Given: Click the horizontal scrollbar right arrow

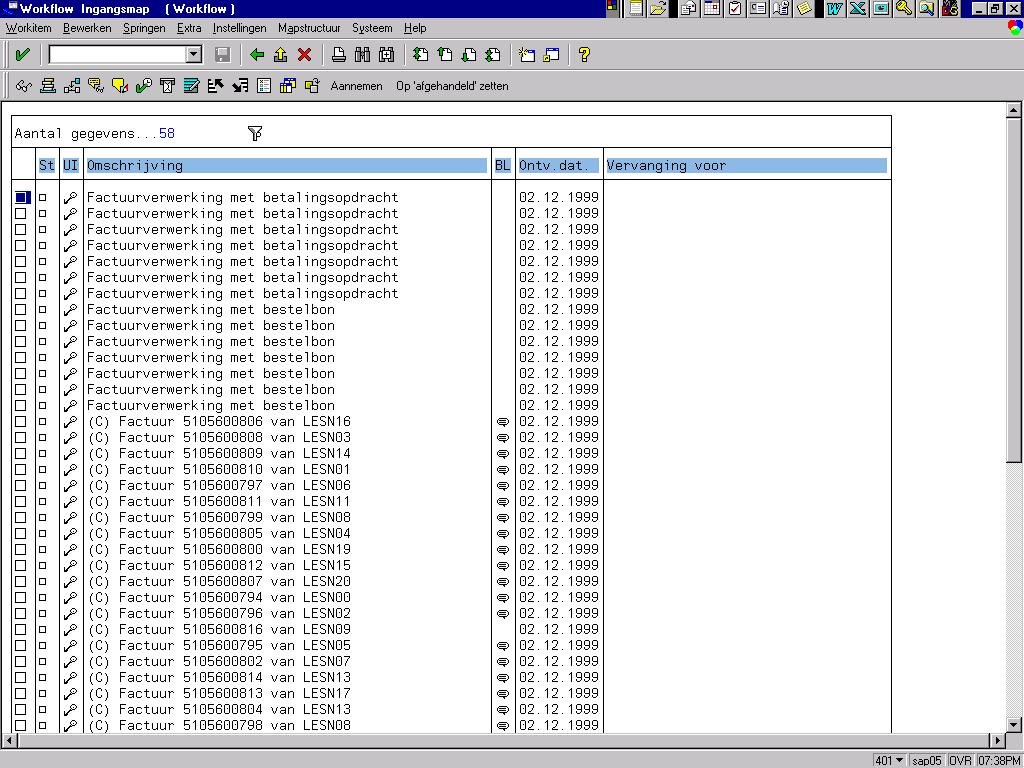Looking at the screenshot, I should tap(997, 741).
